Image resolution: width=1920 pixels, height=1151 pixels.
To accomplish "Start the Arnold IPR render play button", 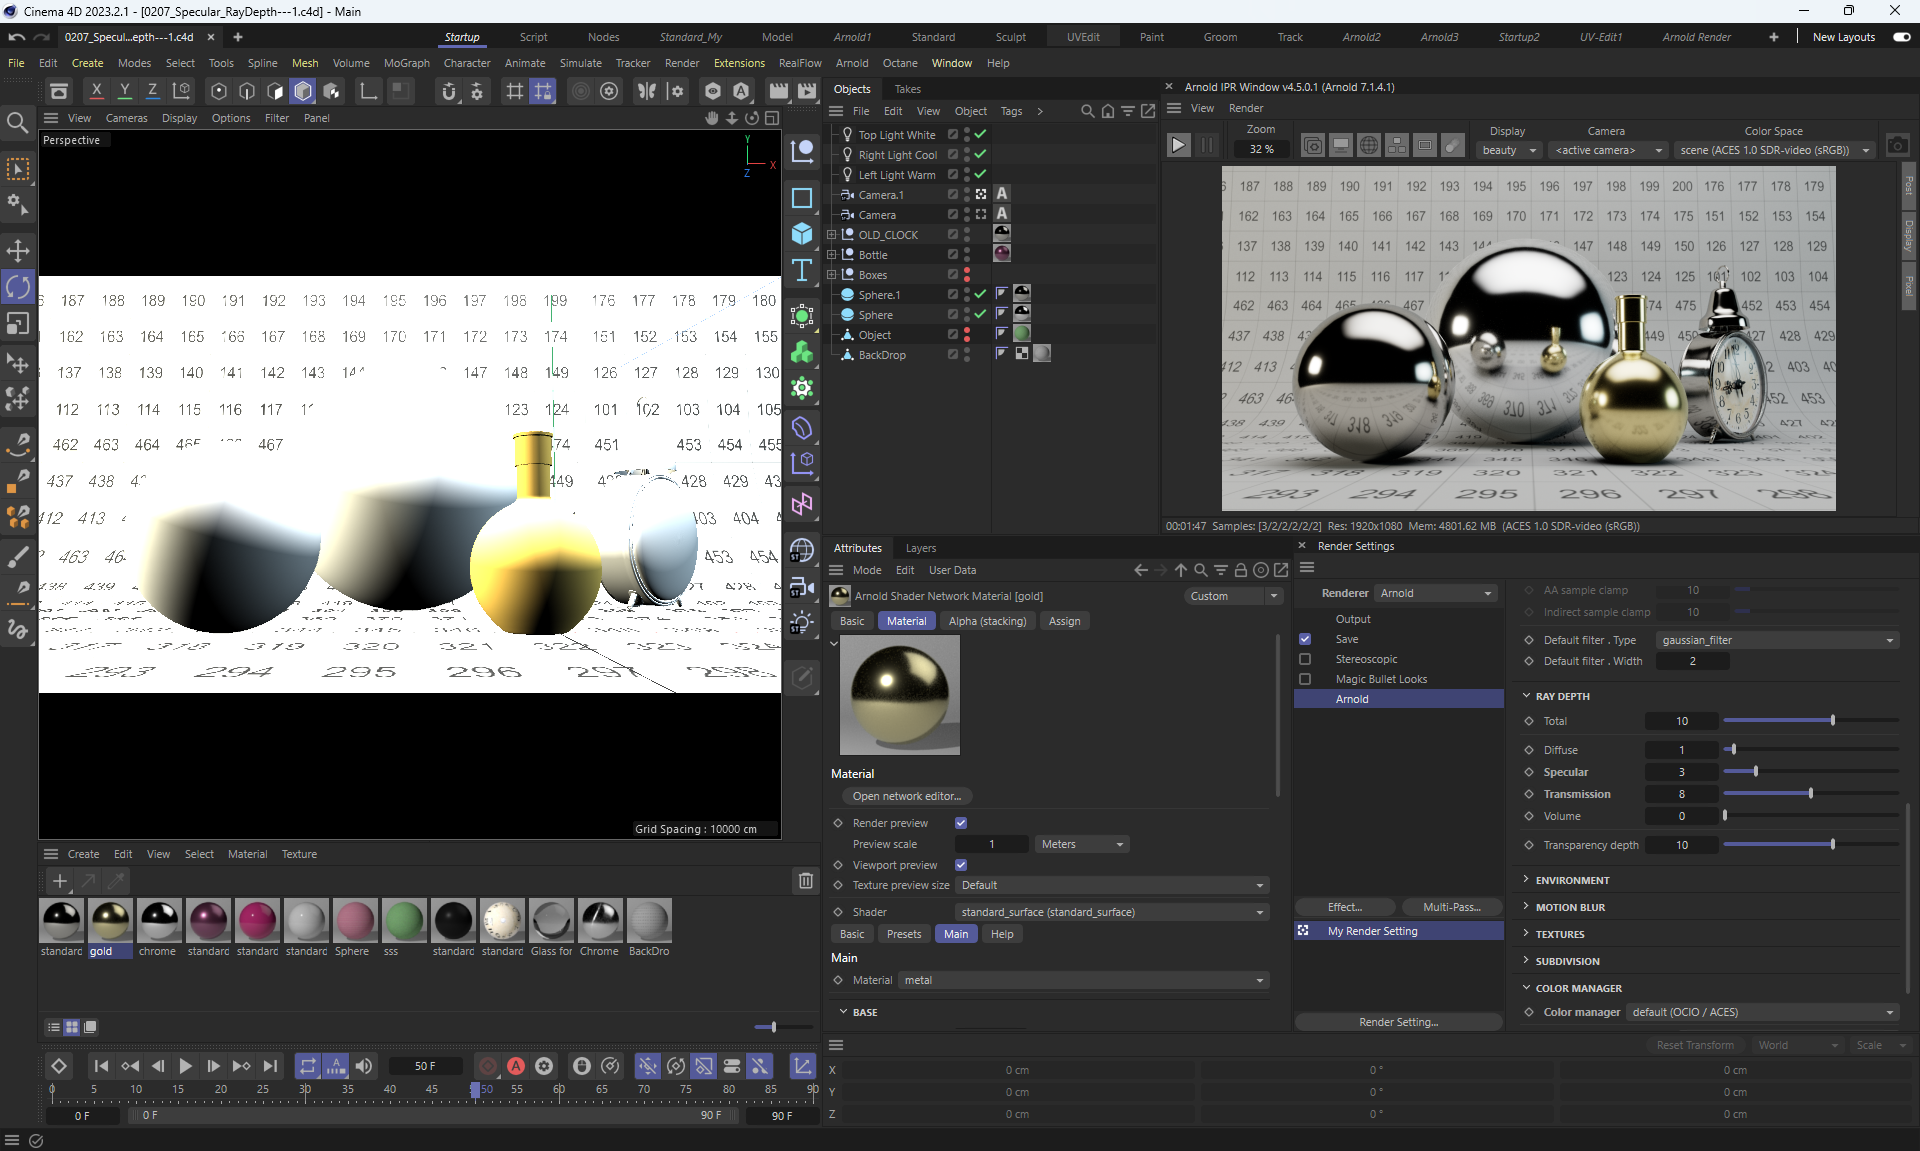I will (x=1178, y=146).
